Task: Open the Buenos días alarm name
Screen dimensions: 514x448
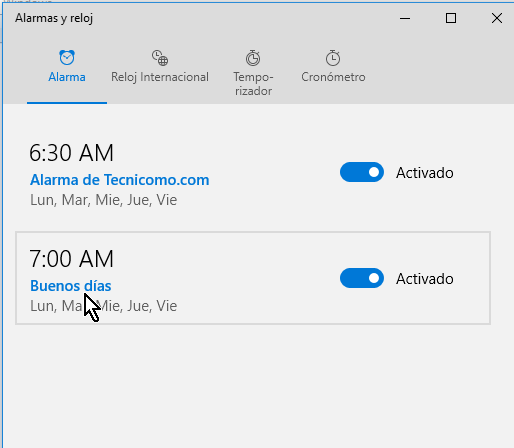Action: point(71,286)
